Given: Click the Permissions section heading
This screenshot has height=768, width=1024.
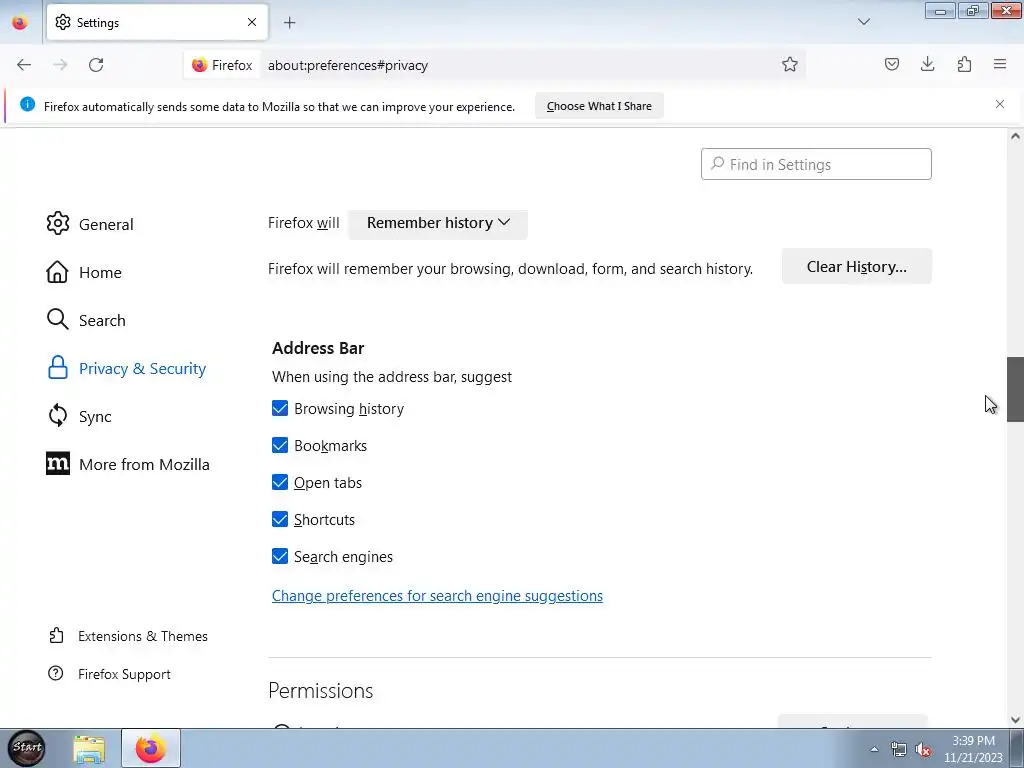Looking at the screenshot, I should (x=321, y=690).
